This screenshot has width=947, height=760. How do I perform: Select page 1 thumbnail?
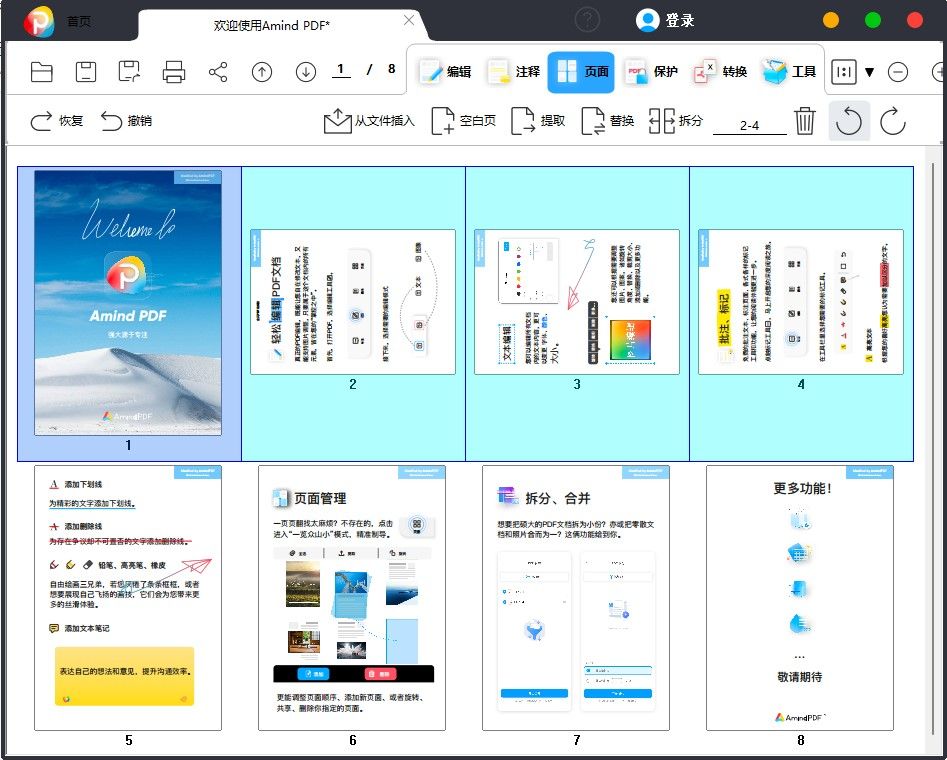pos(128,303)
